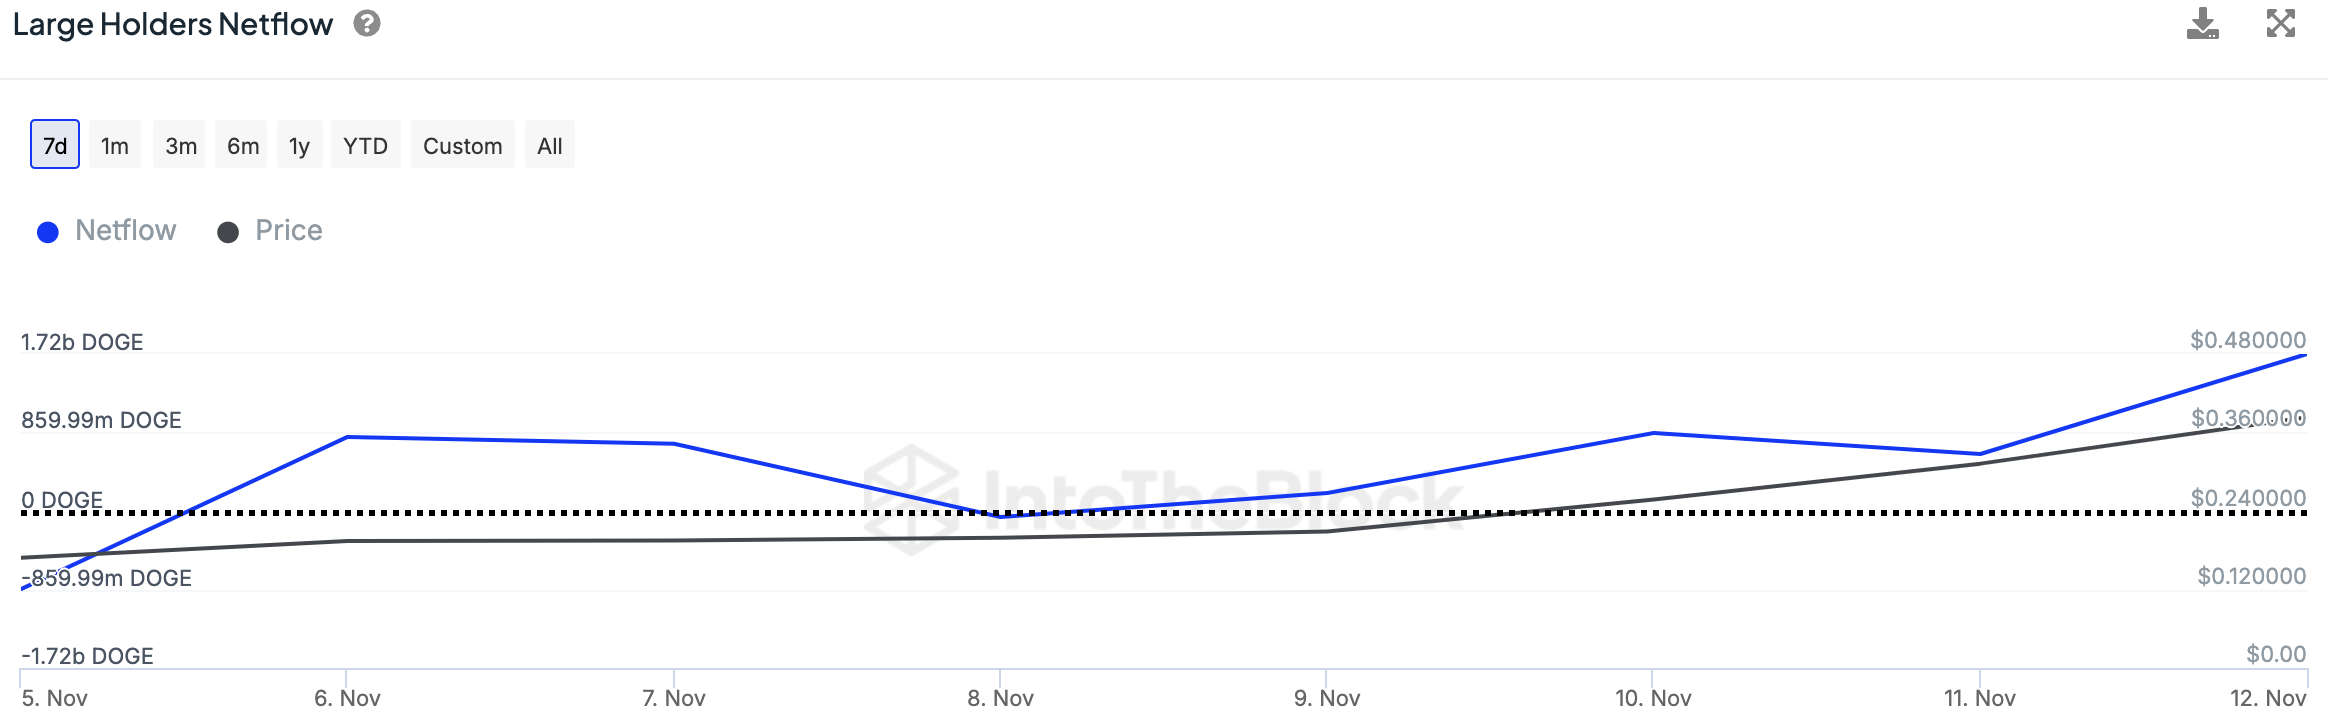Select the 7d time range
2328x724 pixels.
pyautogui.click(x=55, y=146)
